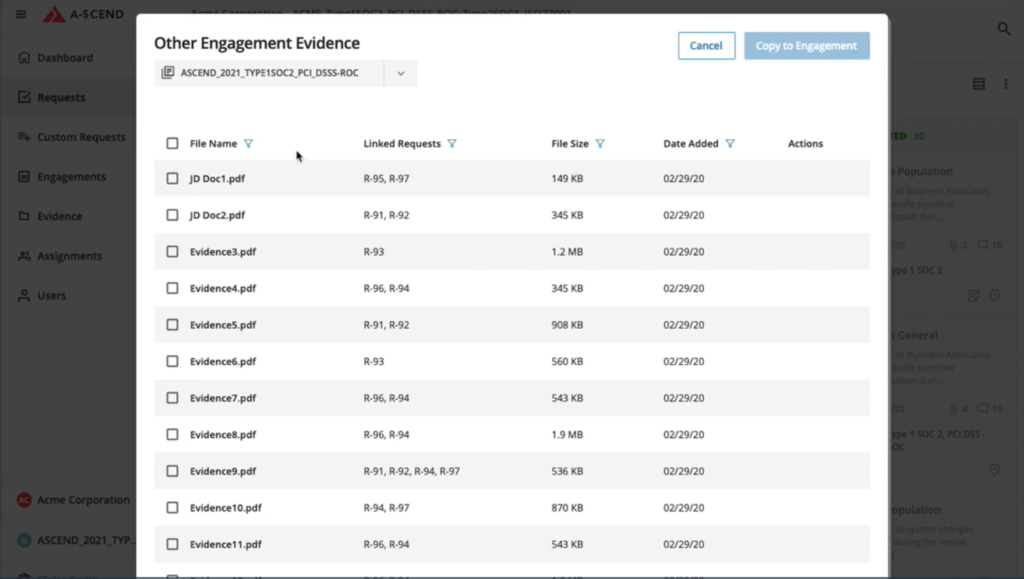The height and width of the screenshot is (579, 1024).
Task: Click the Copy to Engagement button
Action: pyautogui.click(x=807, y=46)
